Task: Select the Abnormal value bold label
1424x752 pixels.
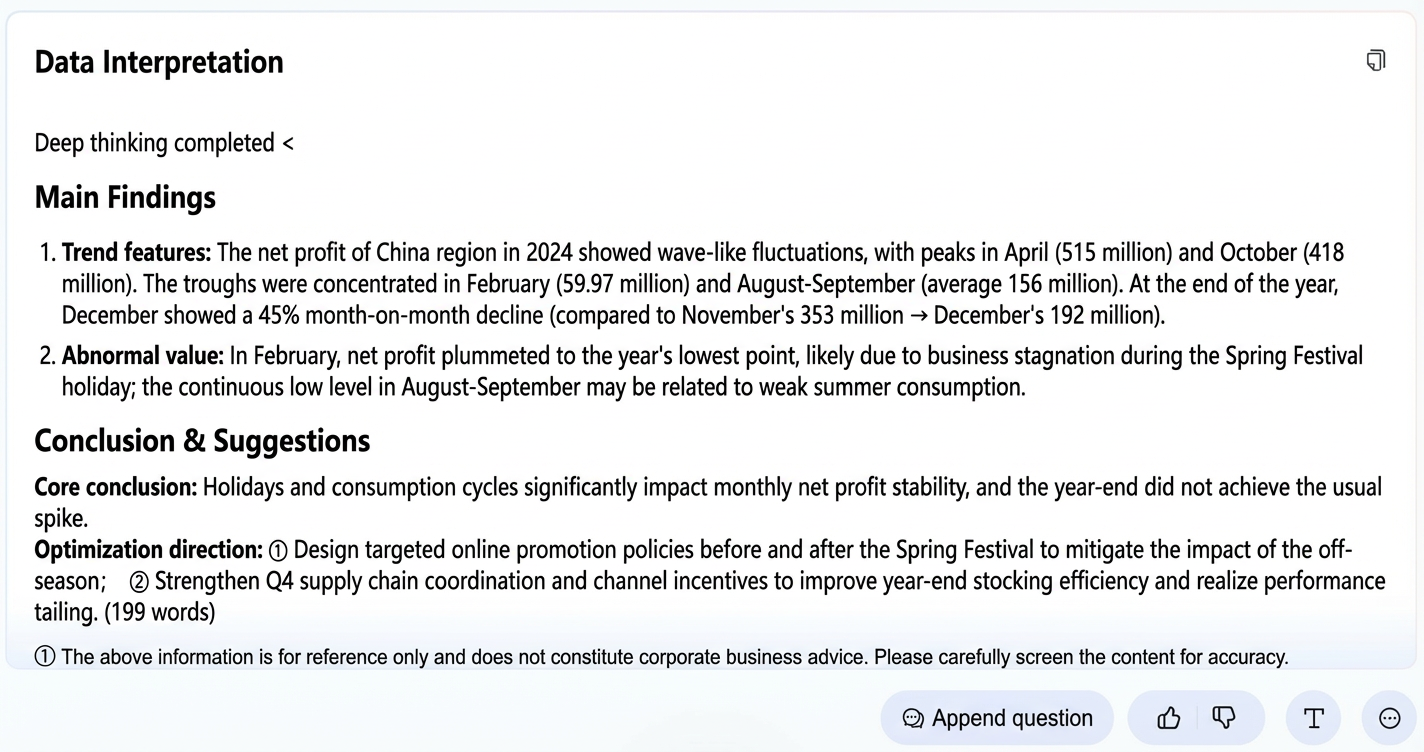Action: (x=143, y=356)
